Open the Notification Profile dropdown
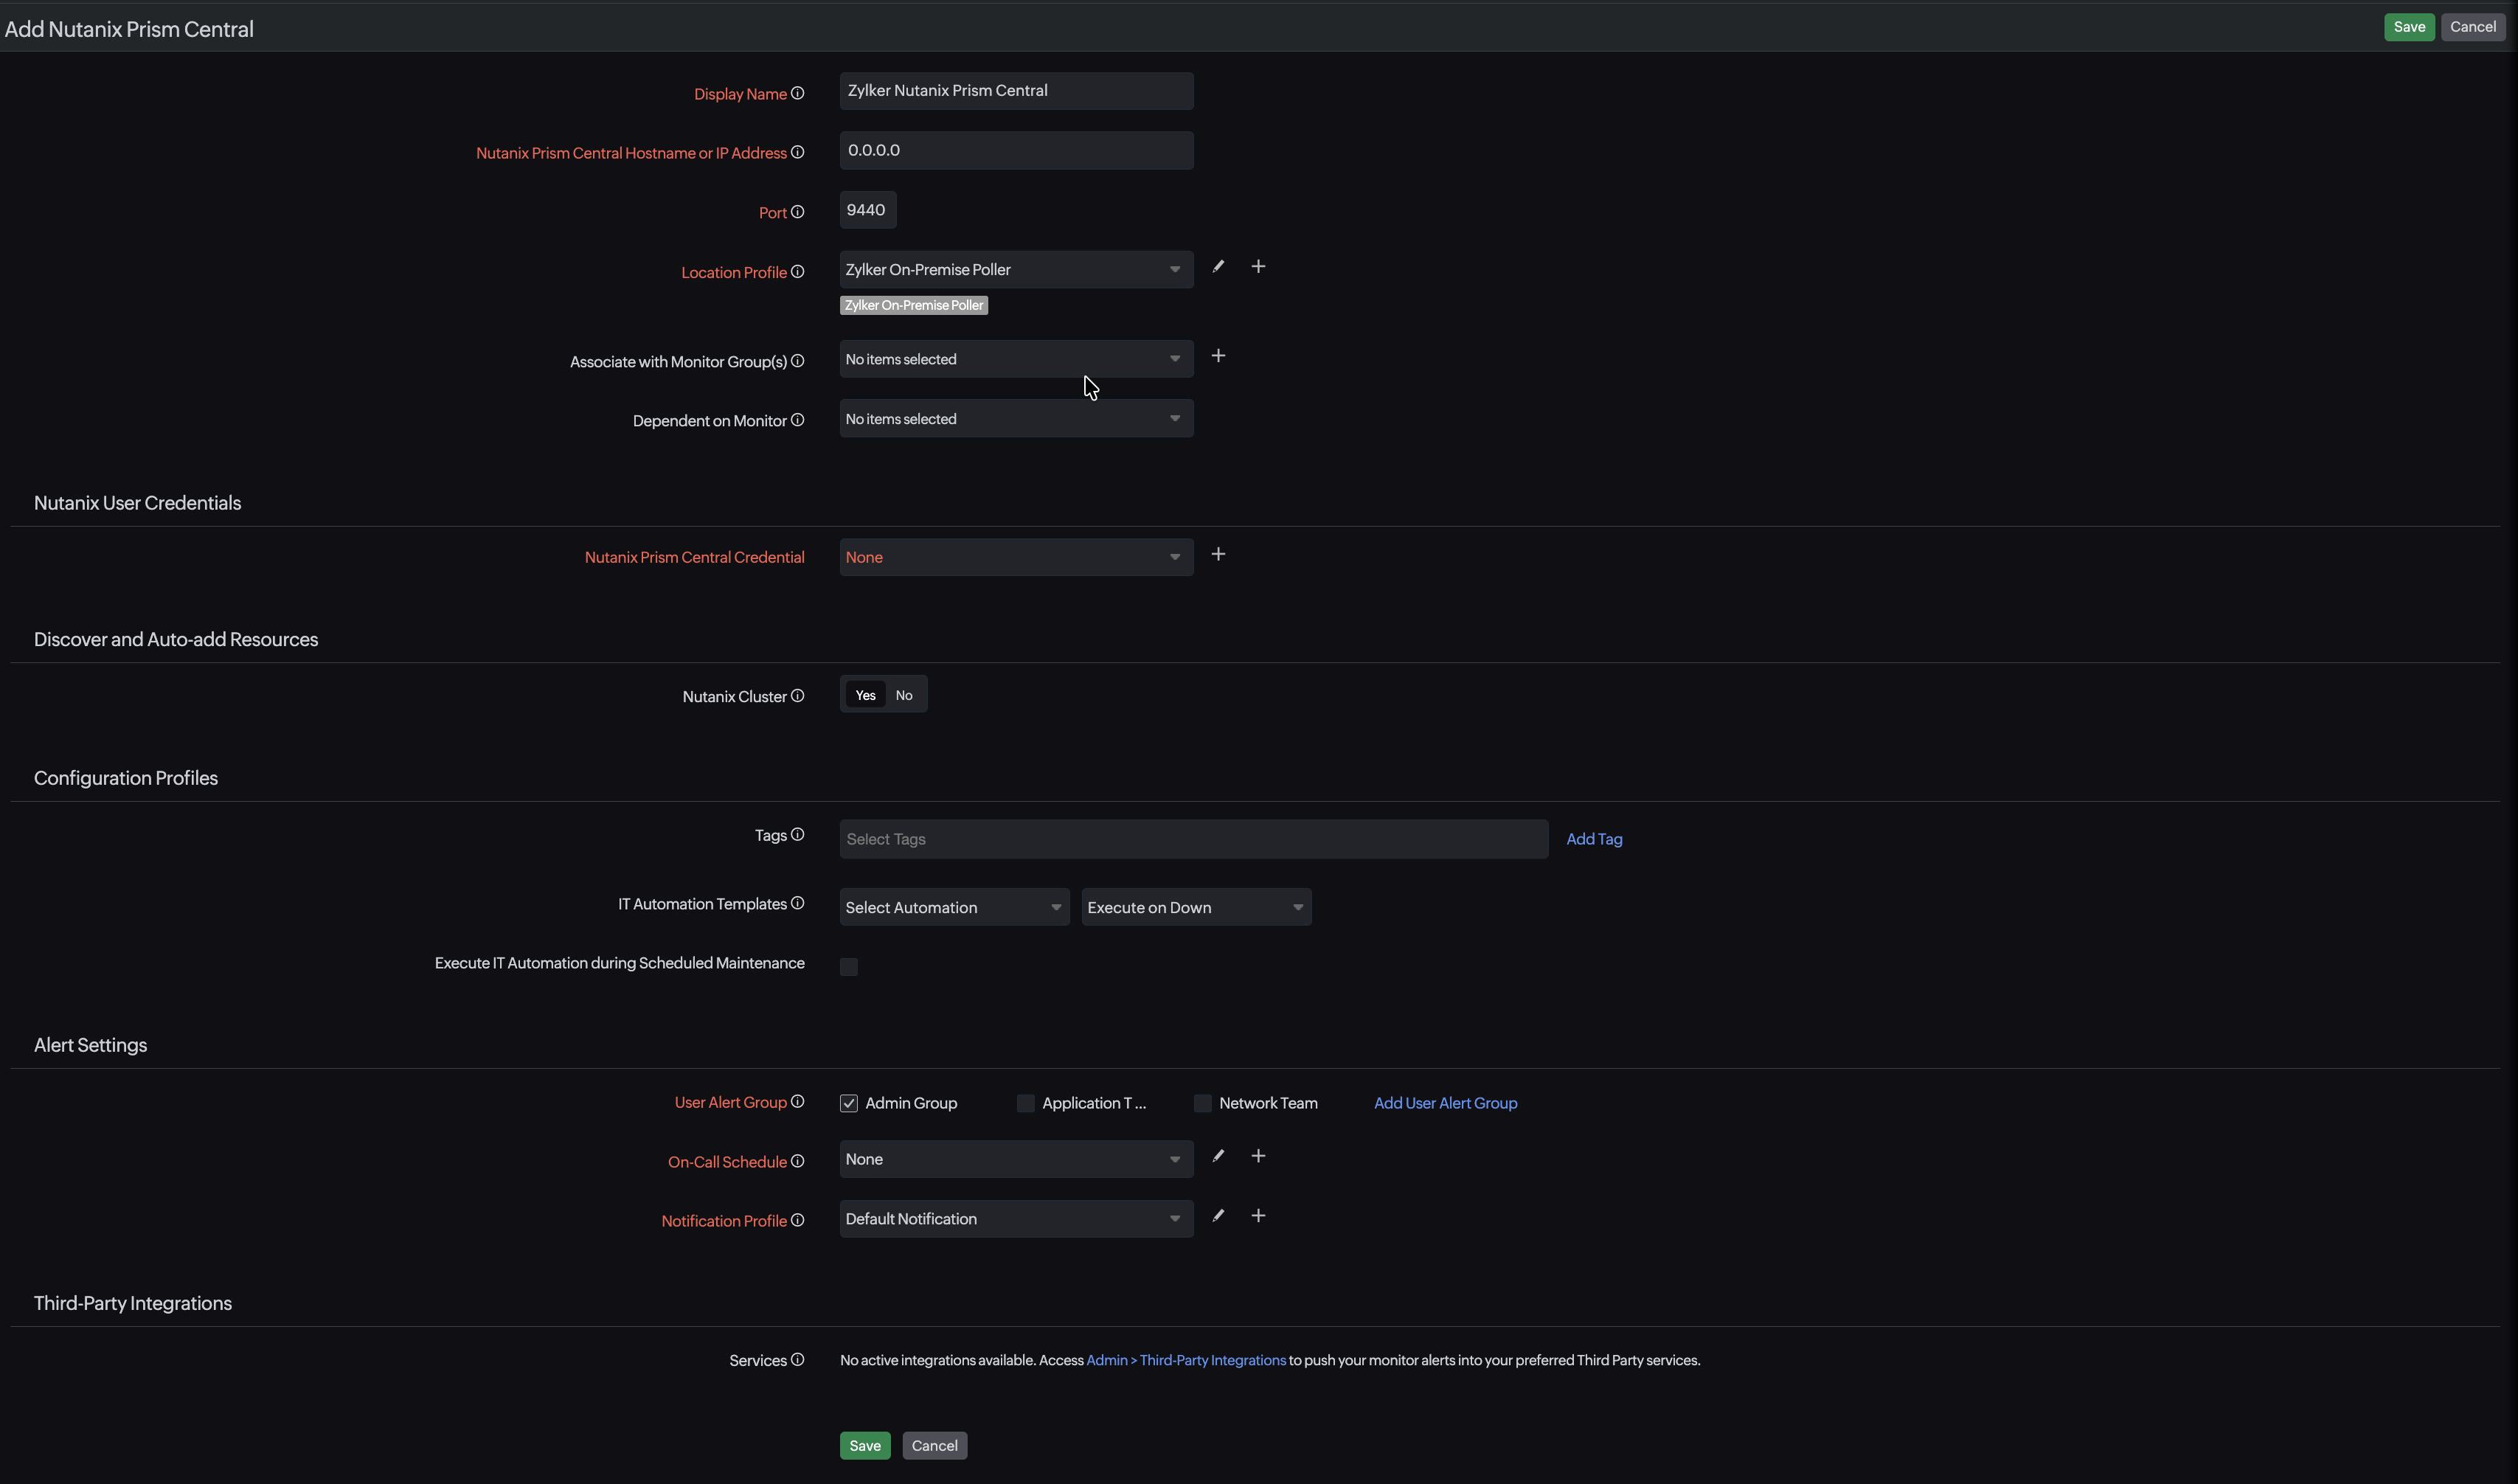This screenshot has width=2518, height=1484. [1016, 1219]
